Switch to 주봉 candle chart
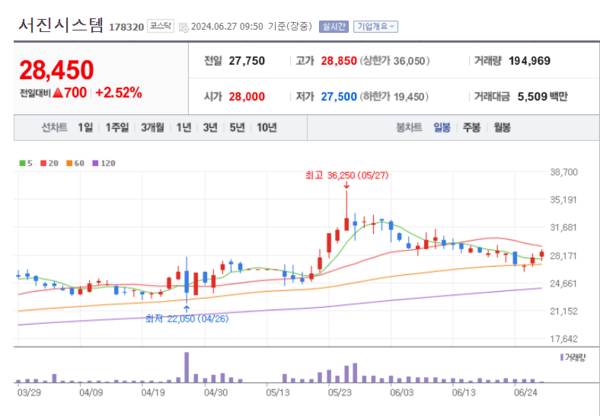 (471, 127)
